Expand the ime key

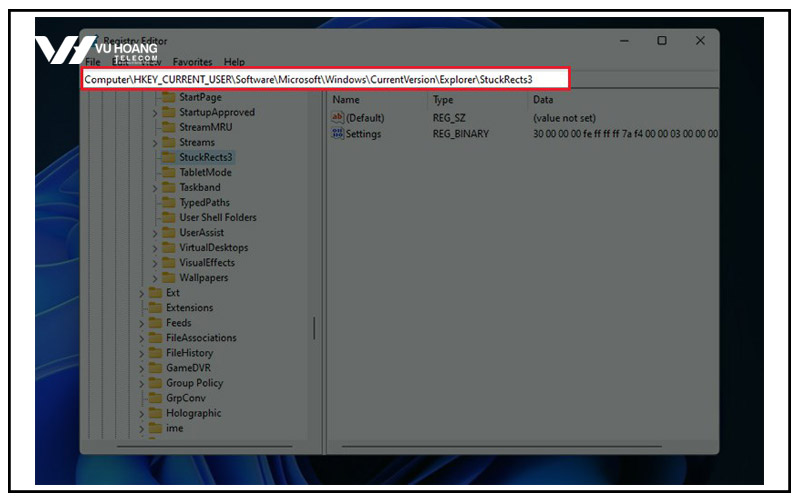141,429
